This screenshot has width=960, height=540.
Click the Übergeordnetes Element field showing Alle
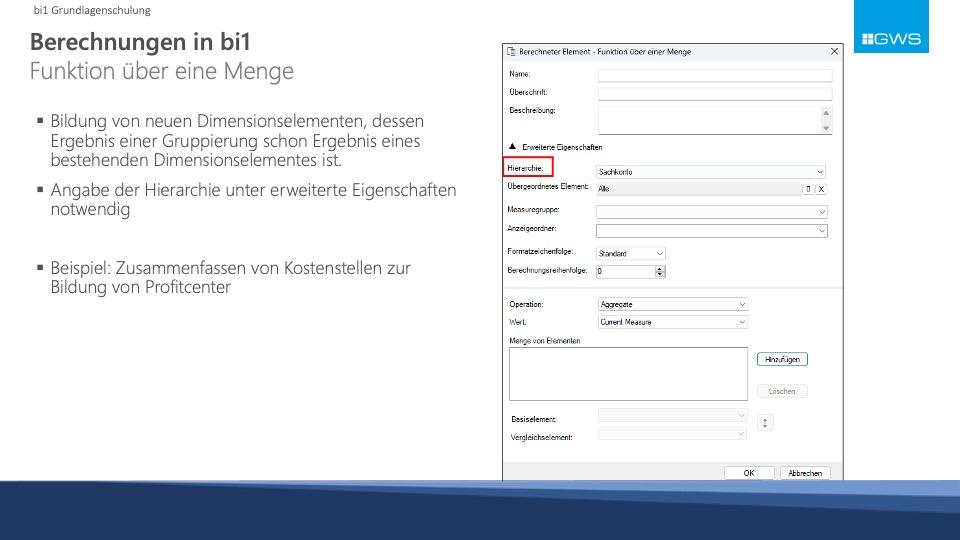699,189
